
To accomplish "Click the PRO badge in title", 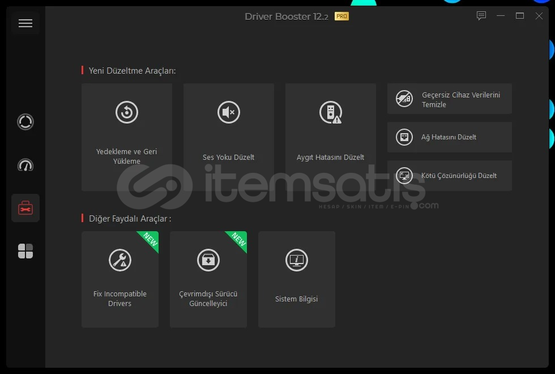I will tap(342, 16).
